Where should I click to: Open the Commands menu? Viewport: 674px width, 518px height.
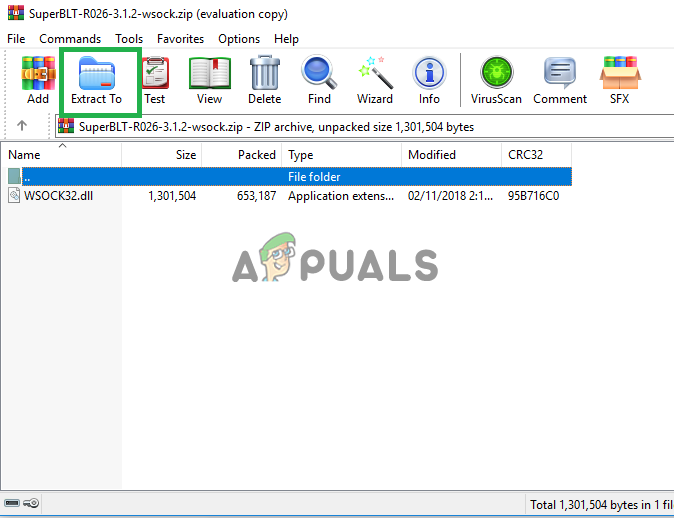(x=70, y=39)
